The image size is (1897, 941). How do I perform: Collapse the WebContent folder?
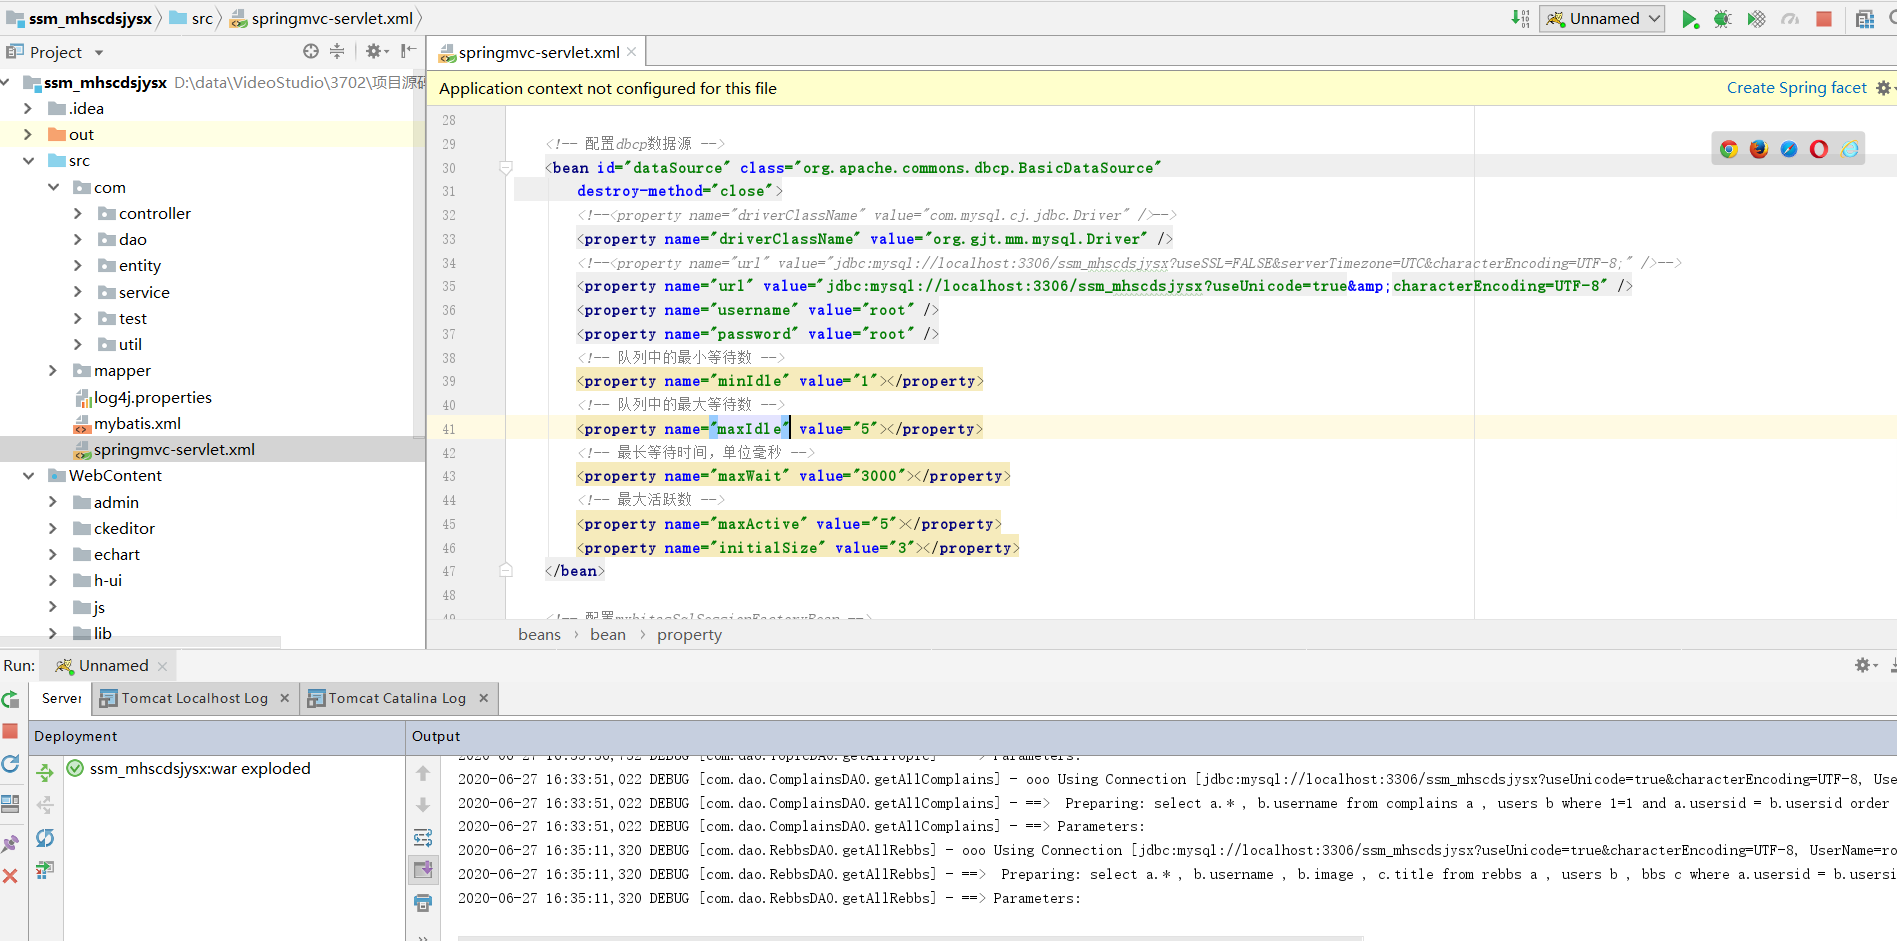28,476
